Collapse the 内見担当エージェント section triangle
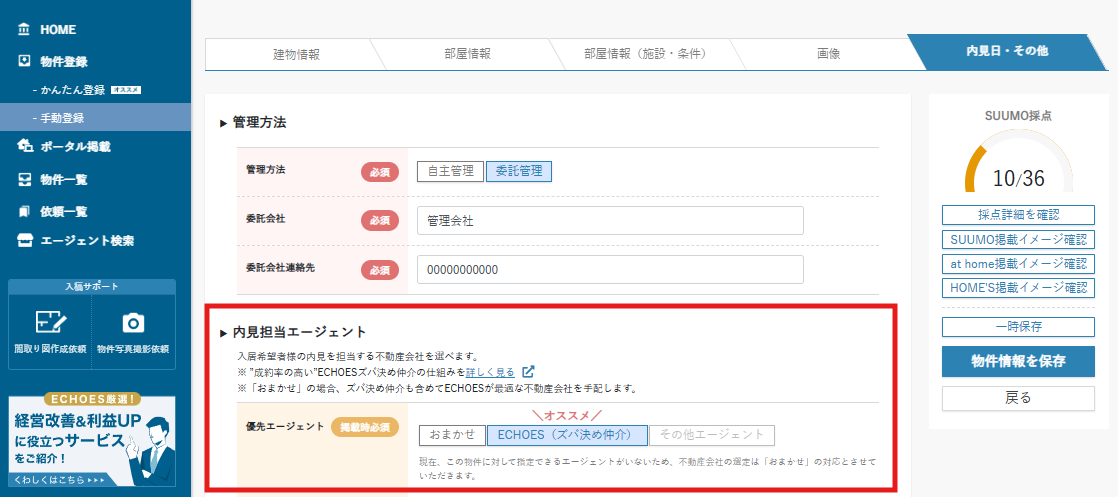Screen dimensions: 1118x497 (224, 332)
